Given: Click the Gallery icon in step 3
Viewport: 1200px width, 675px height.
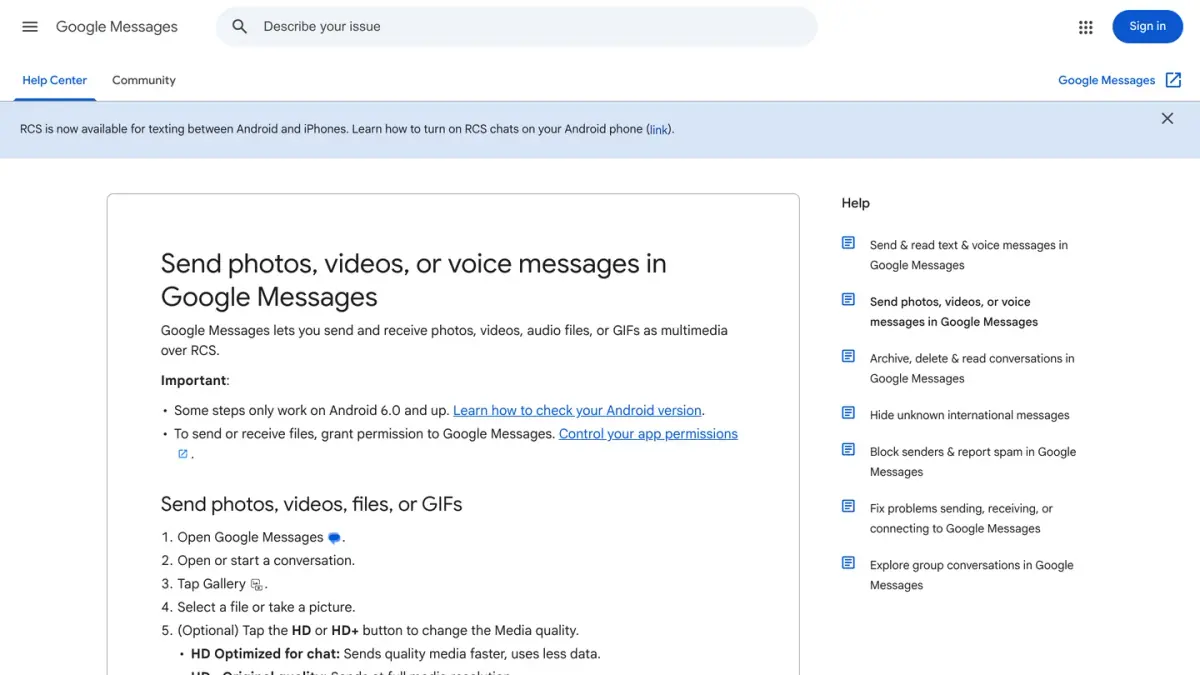Looking at the screenshot, I should 257,585.
